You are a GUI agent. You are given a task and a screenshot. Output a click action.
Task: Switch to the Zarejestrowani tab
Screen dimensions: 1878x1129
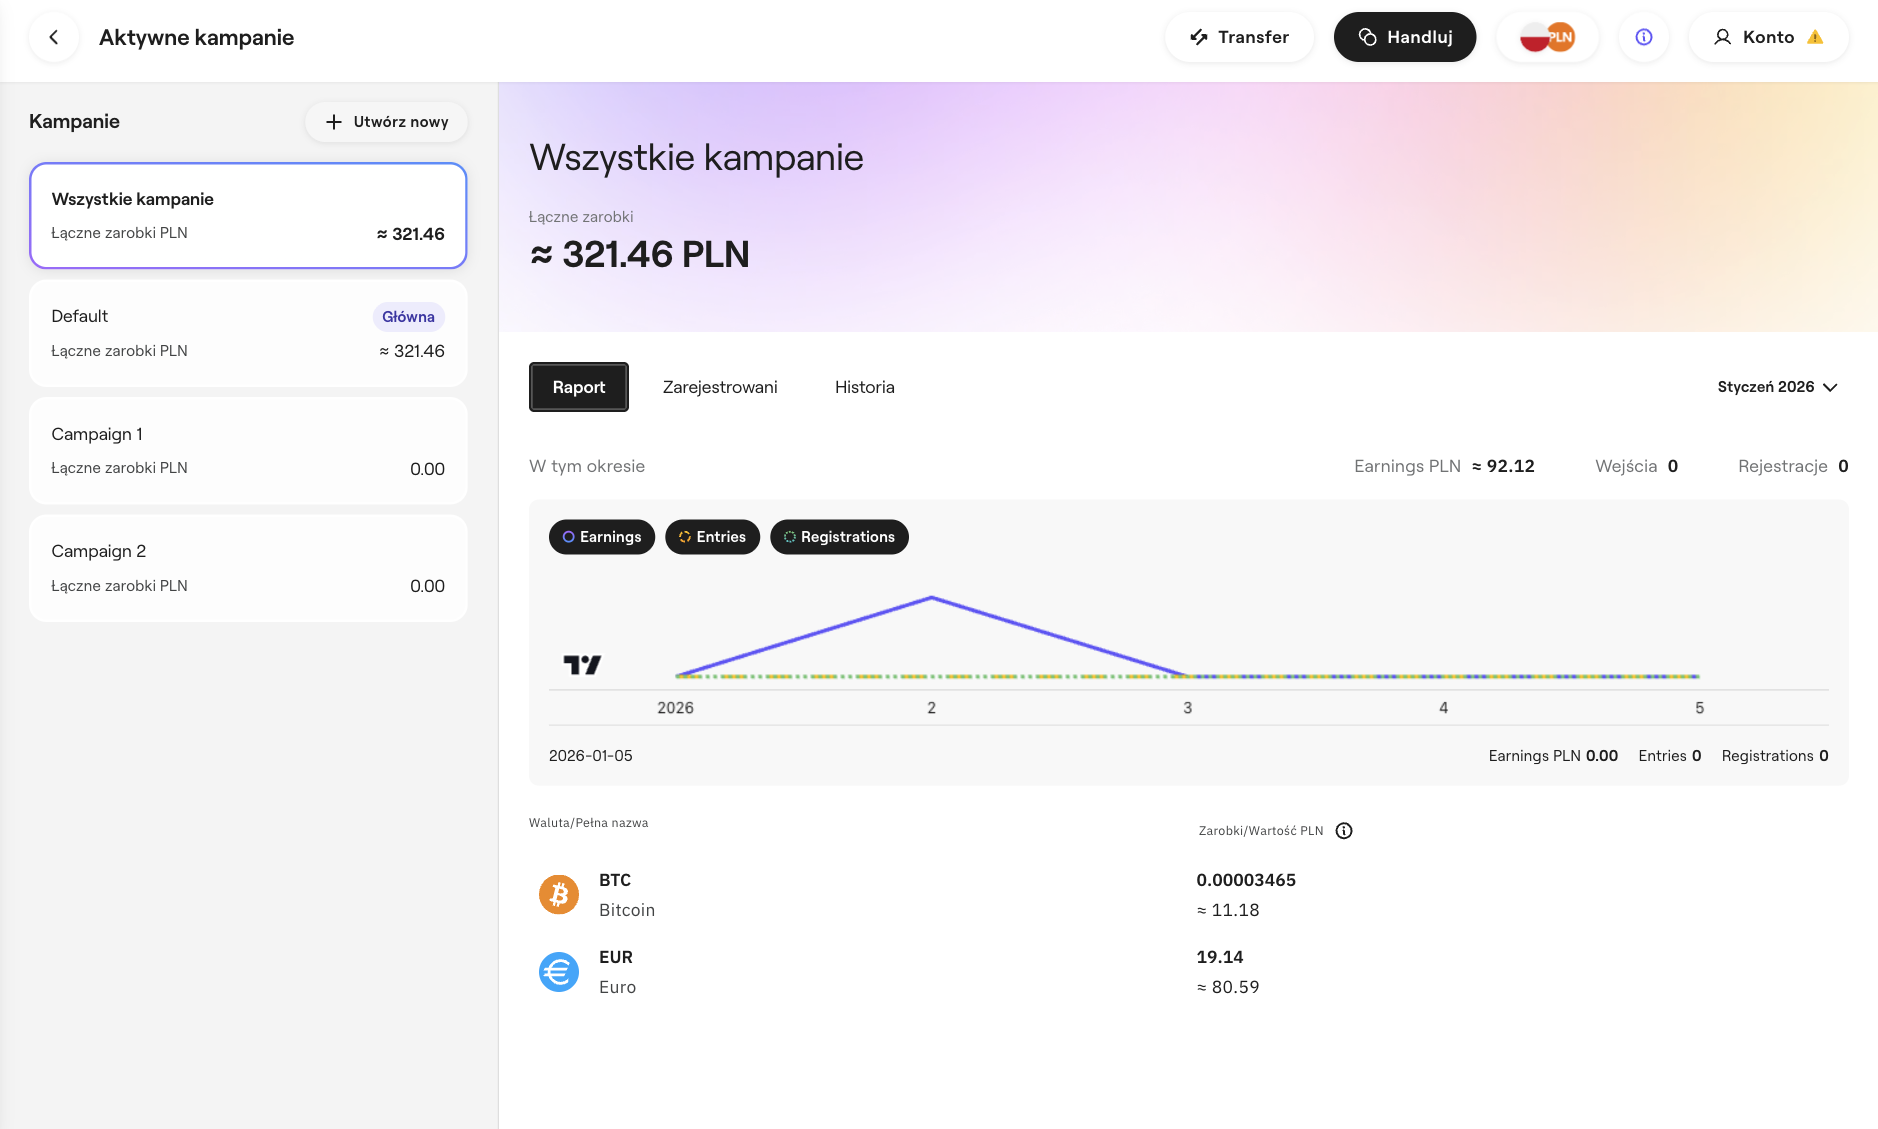(720, 387)
